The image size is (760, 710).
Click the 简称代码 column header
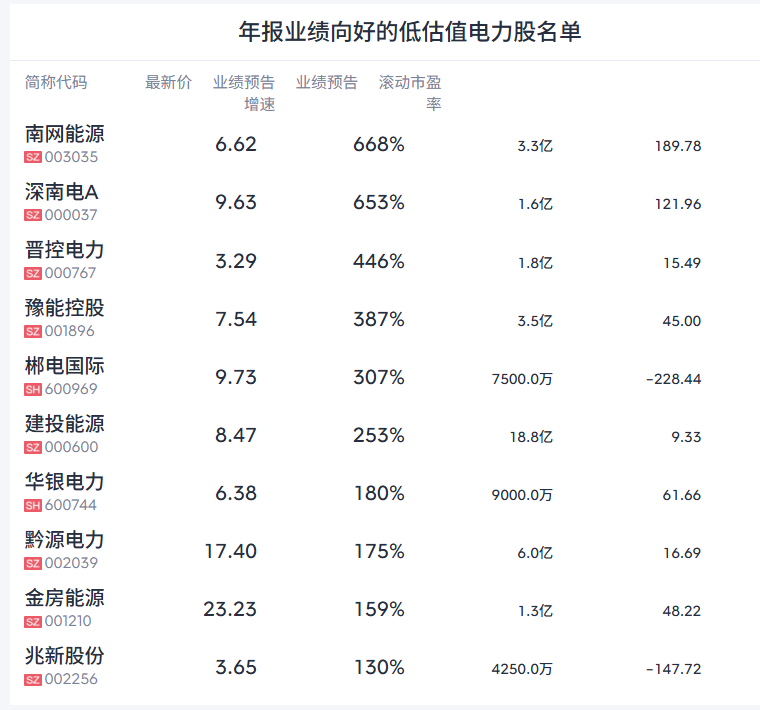[56, 82]
